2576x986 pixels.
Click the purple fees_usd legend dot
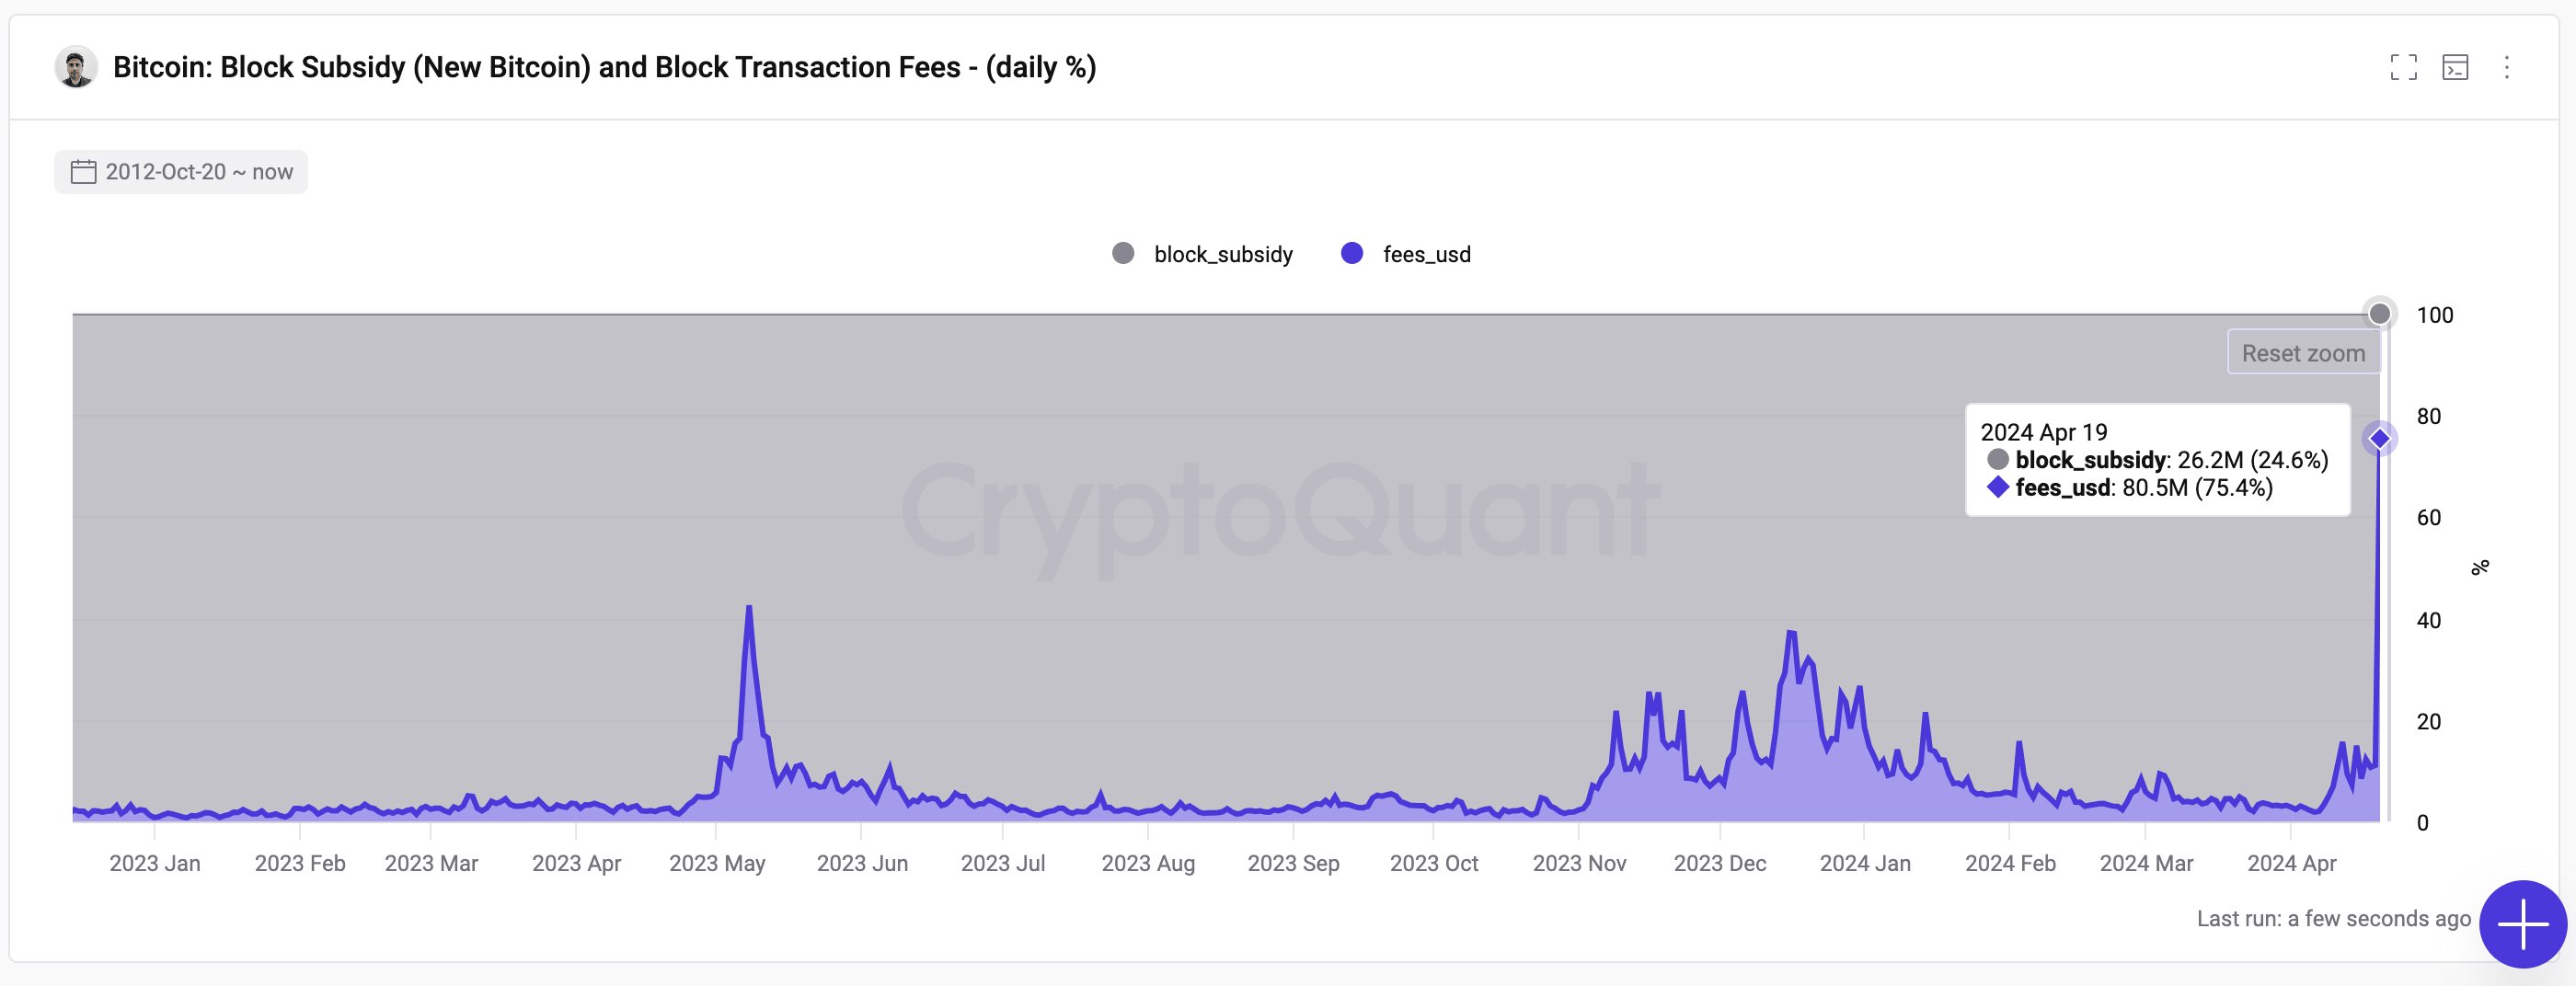[1352, 253]
